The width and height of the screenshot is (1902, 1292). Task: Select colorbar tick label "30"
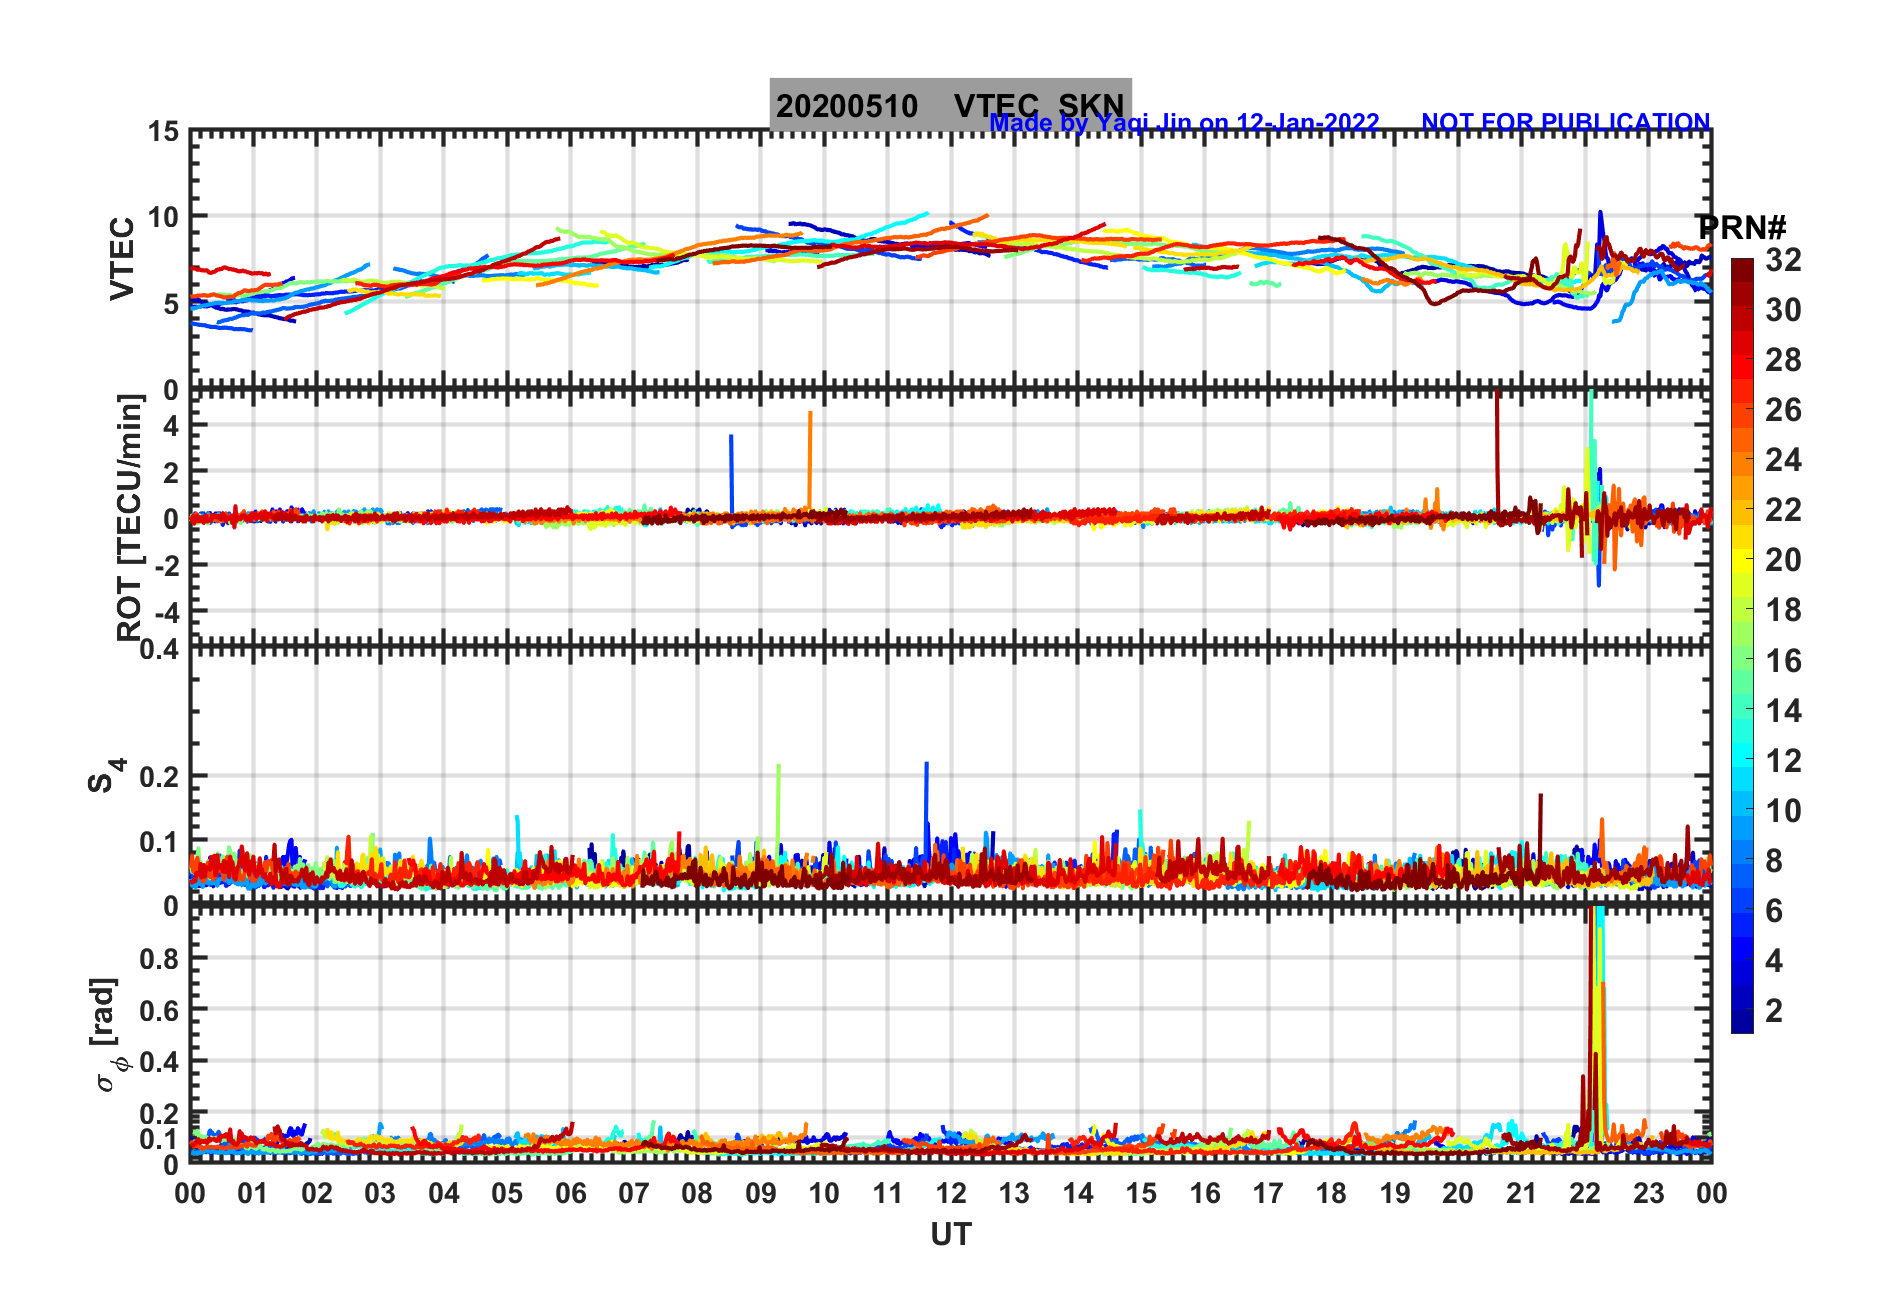tap(1783, 310)
